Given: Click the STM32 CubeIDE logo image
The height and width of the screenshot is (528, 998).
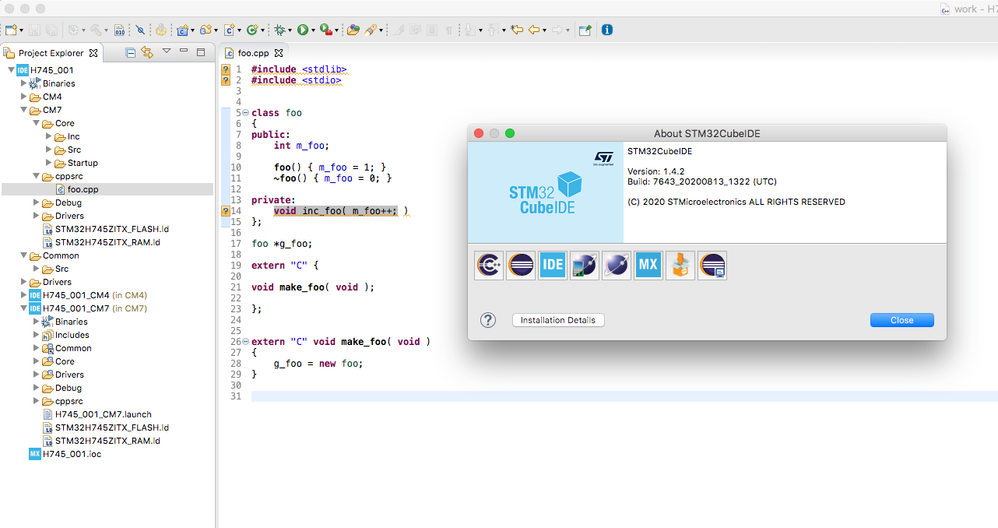Looking at the screenshot, I should 545,192.
